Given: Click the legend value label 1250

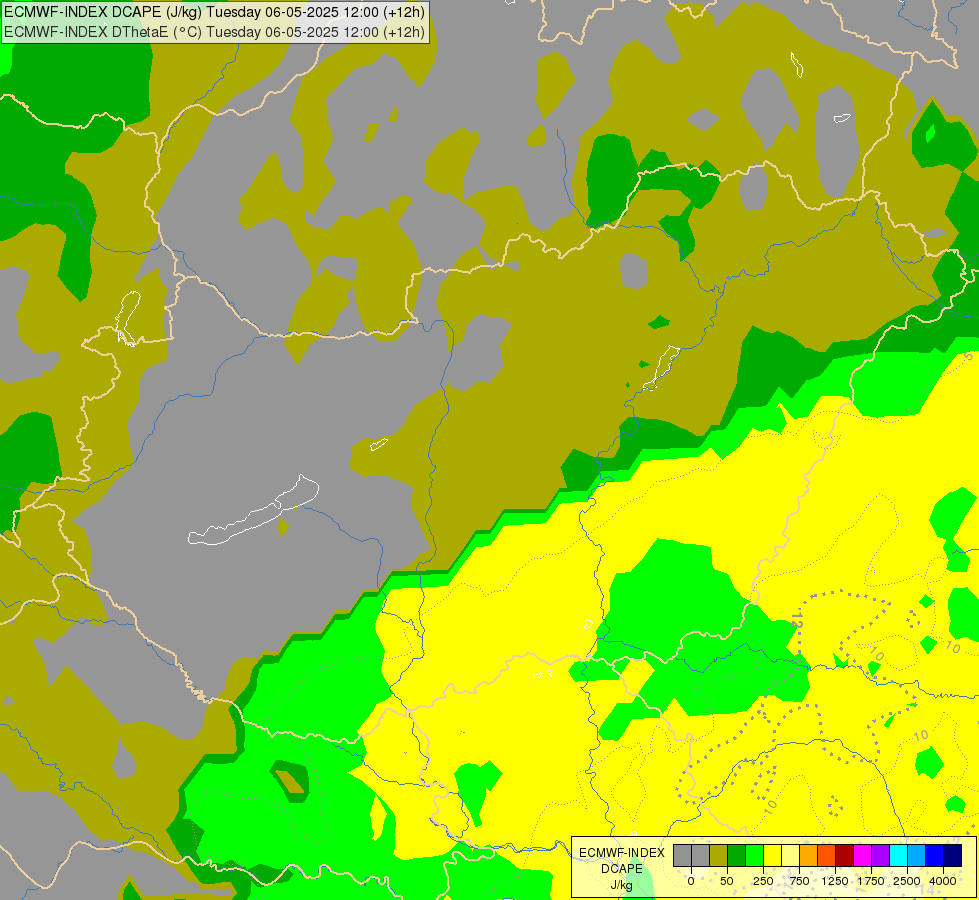Looking at the screenshot, I should 835,881.
